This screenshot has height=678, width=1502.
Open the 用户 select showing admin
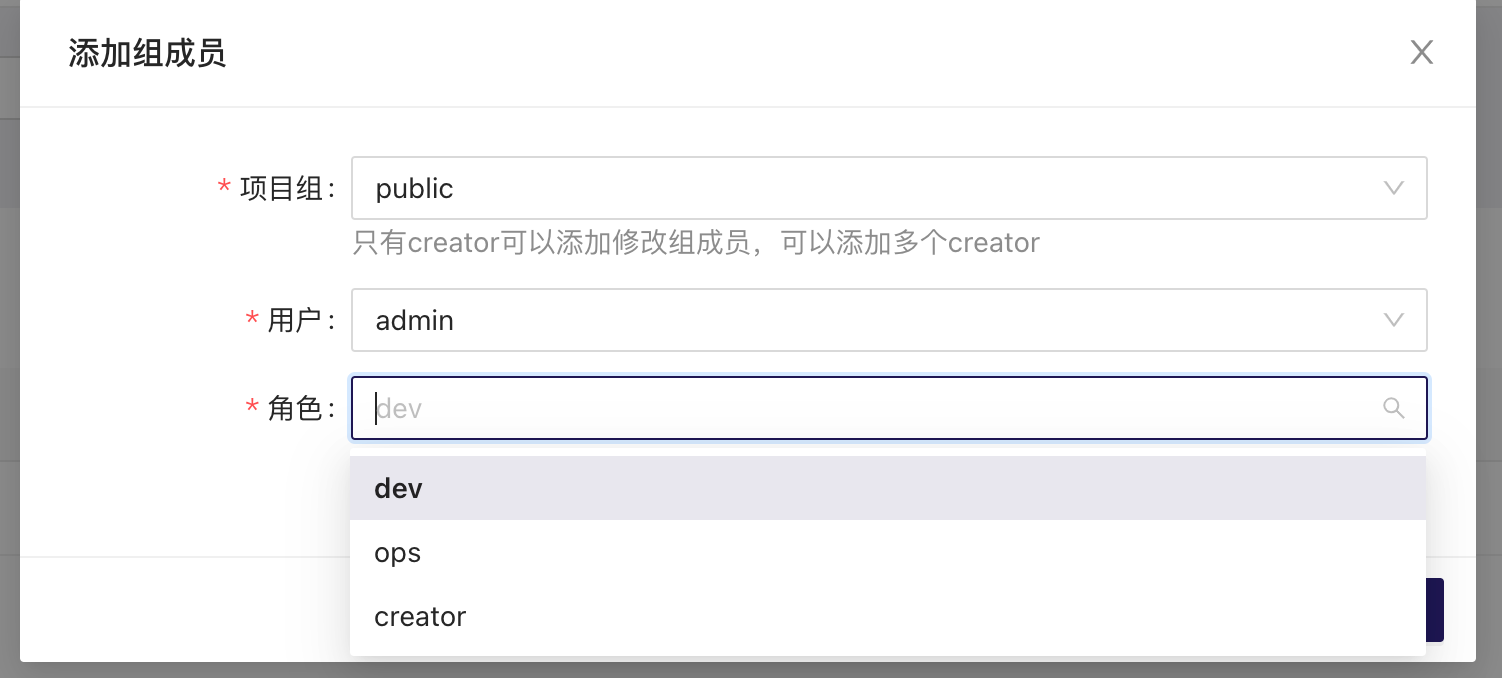point(888,320)
